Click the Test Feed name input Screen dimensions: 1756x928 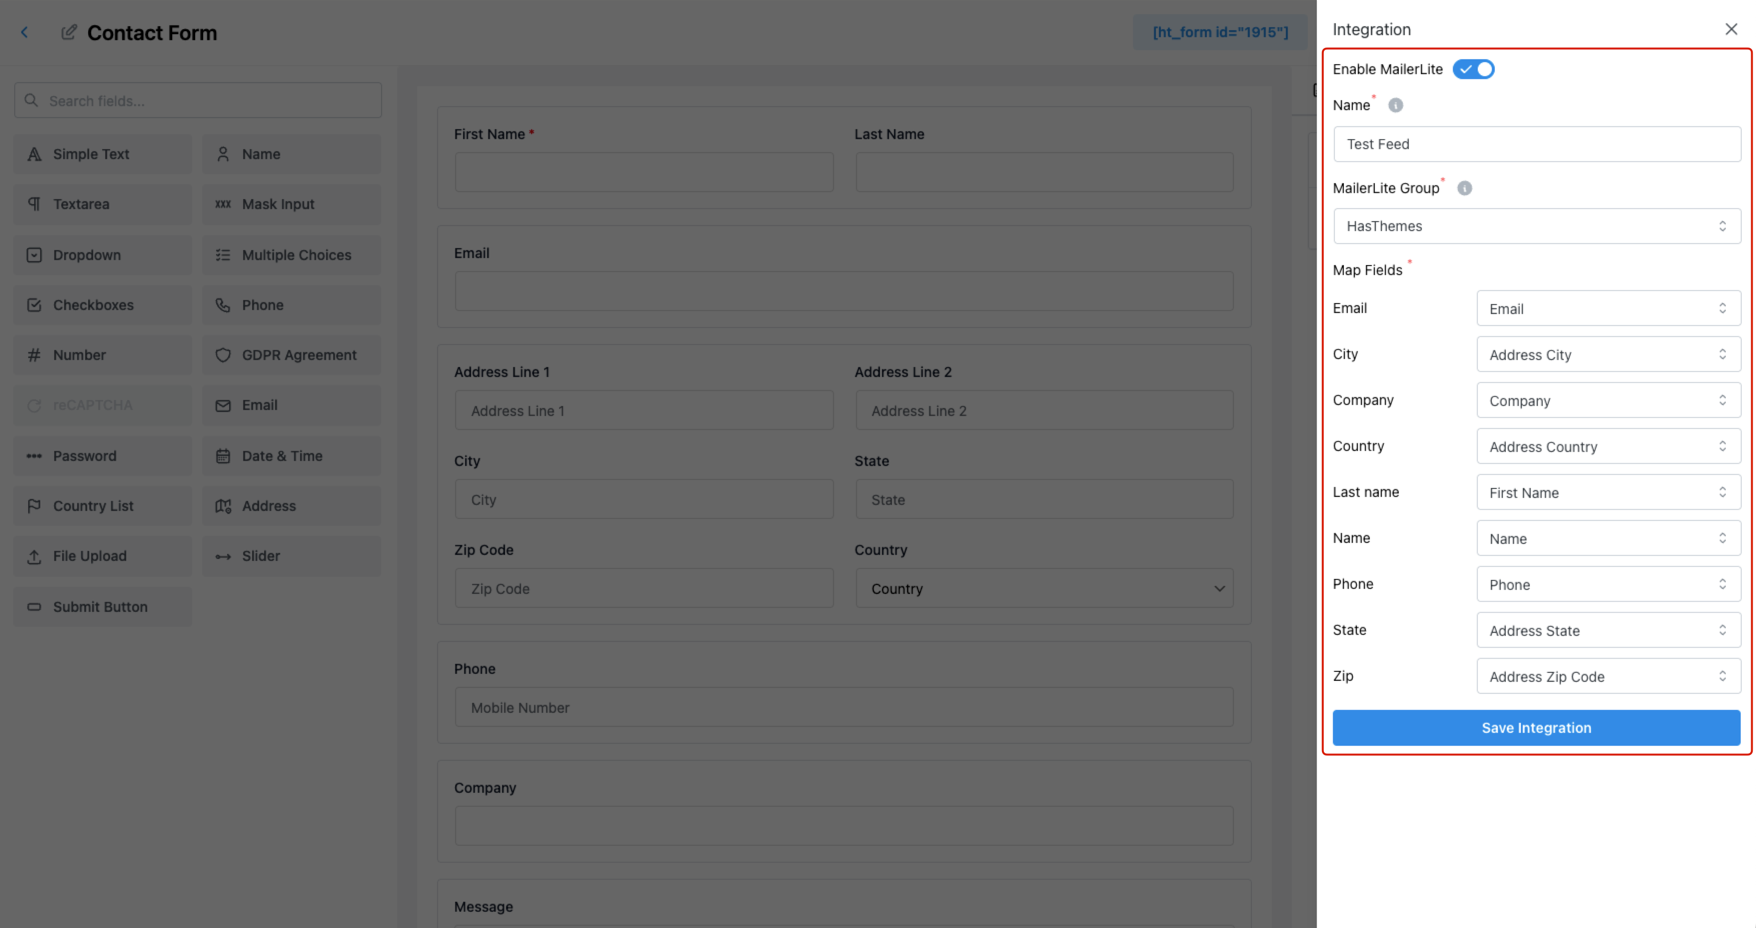click(1536, 144)
